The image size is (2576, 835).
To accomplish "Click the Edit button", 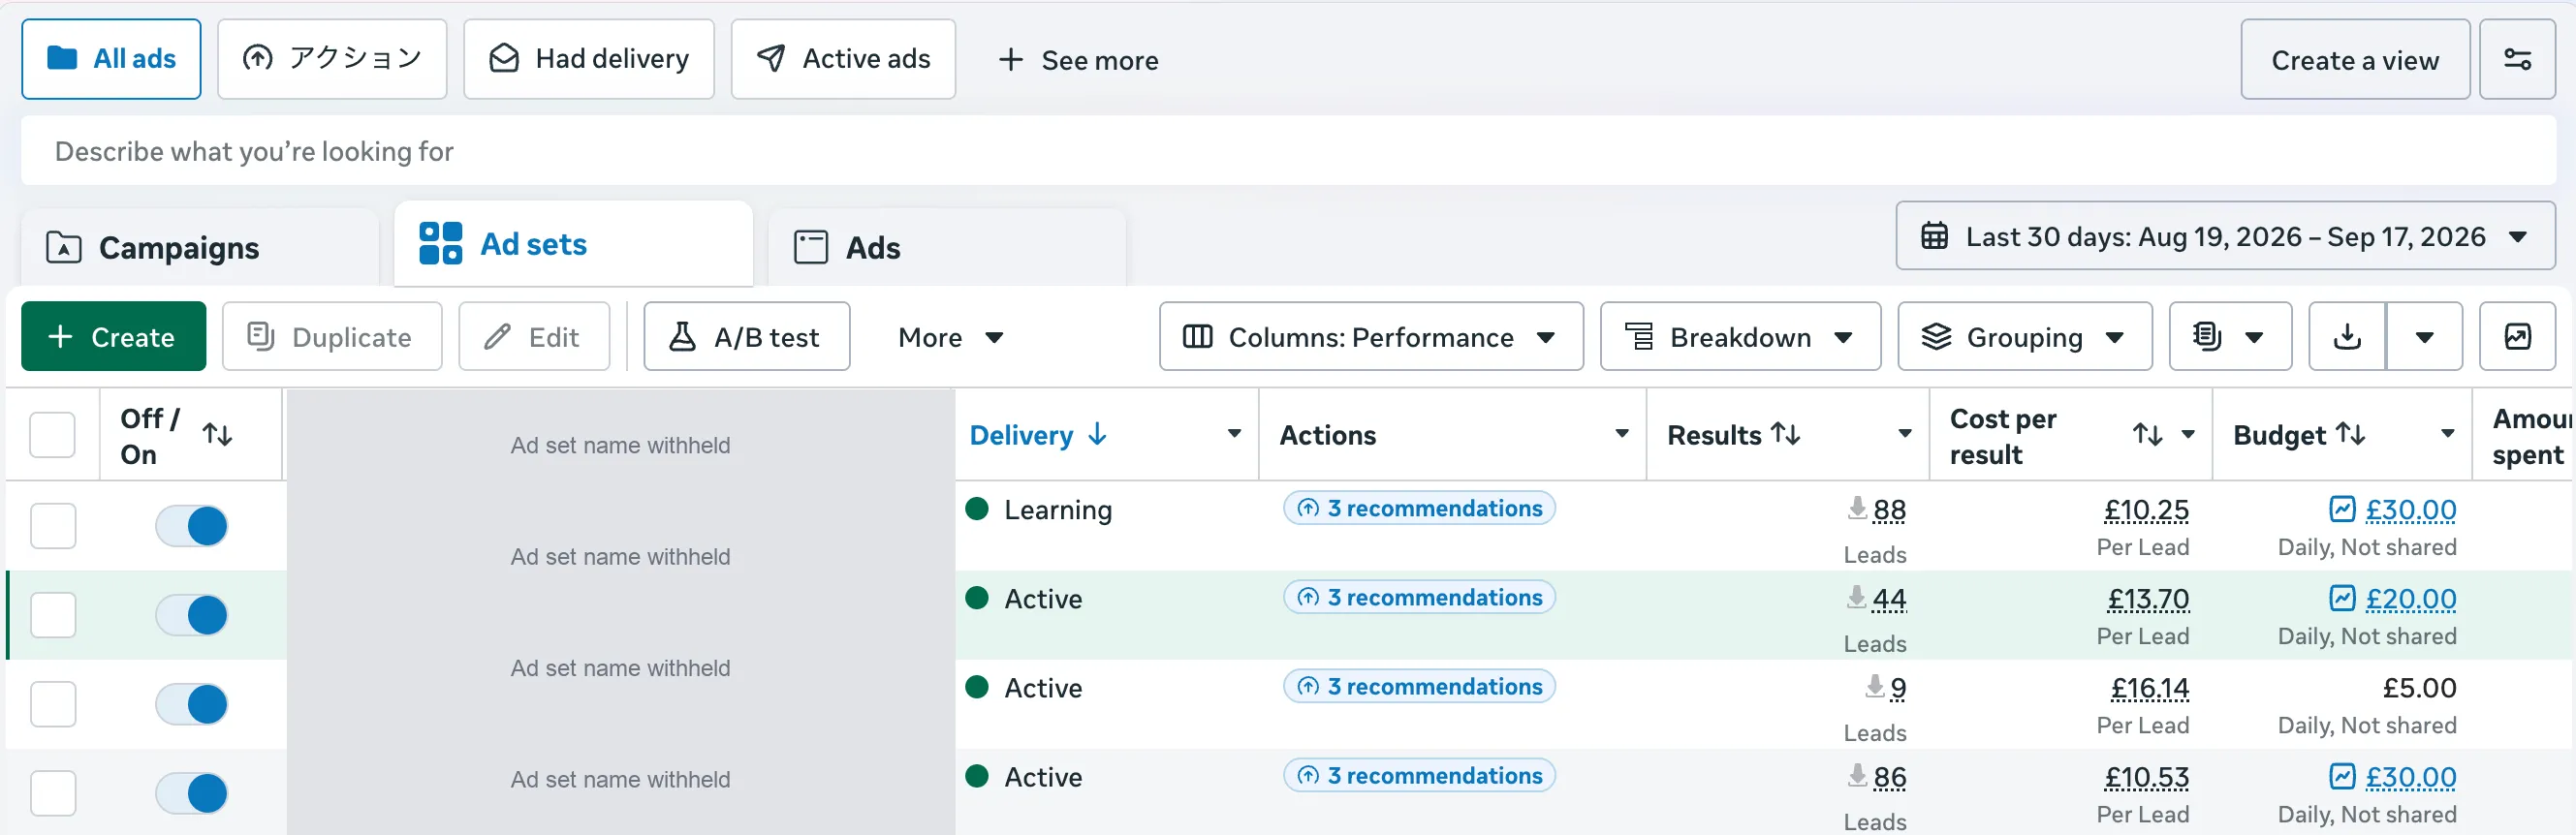I will click(534, 337).
